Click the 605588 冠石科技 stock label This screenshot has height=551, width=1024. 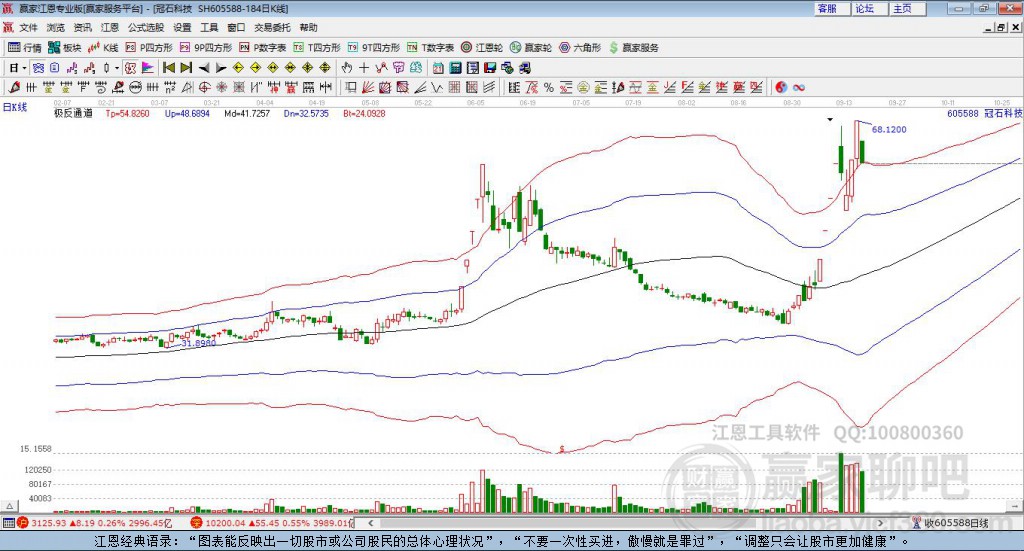tap(984, 114)
